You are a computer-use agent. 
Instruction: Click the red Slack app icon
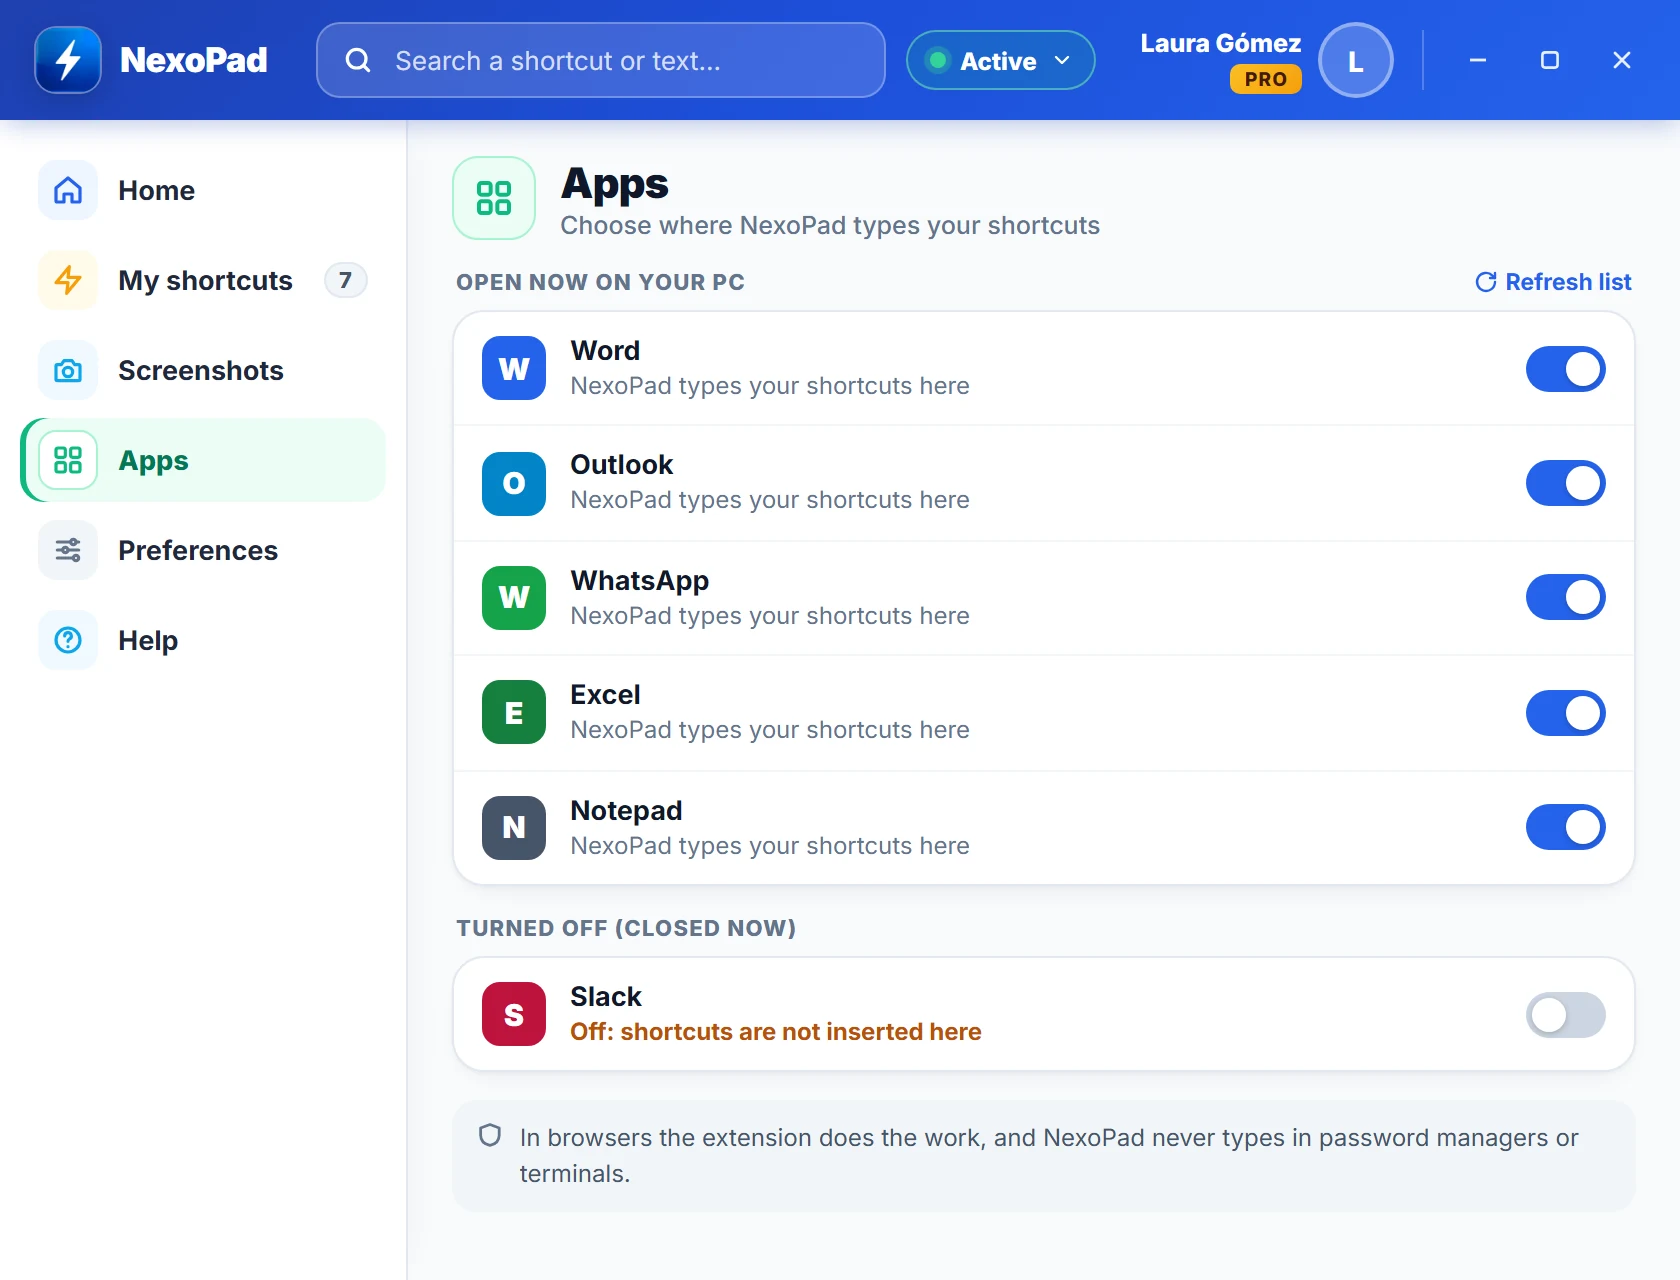[x=514, y=1014]
